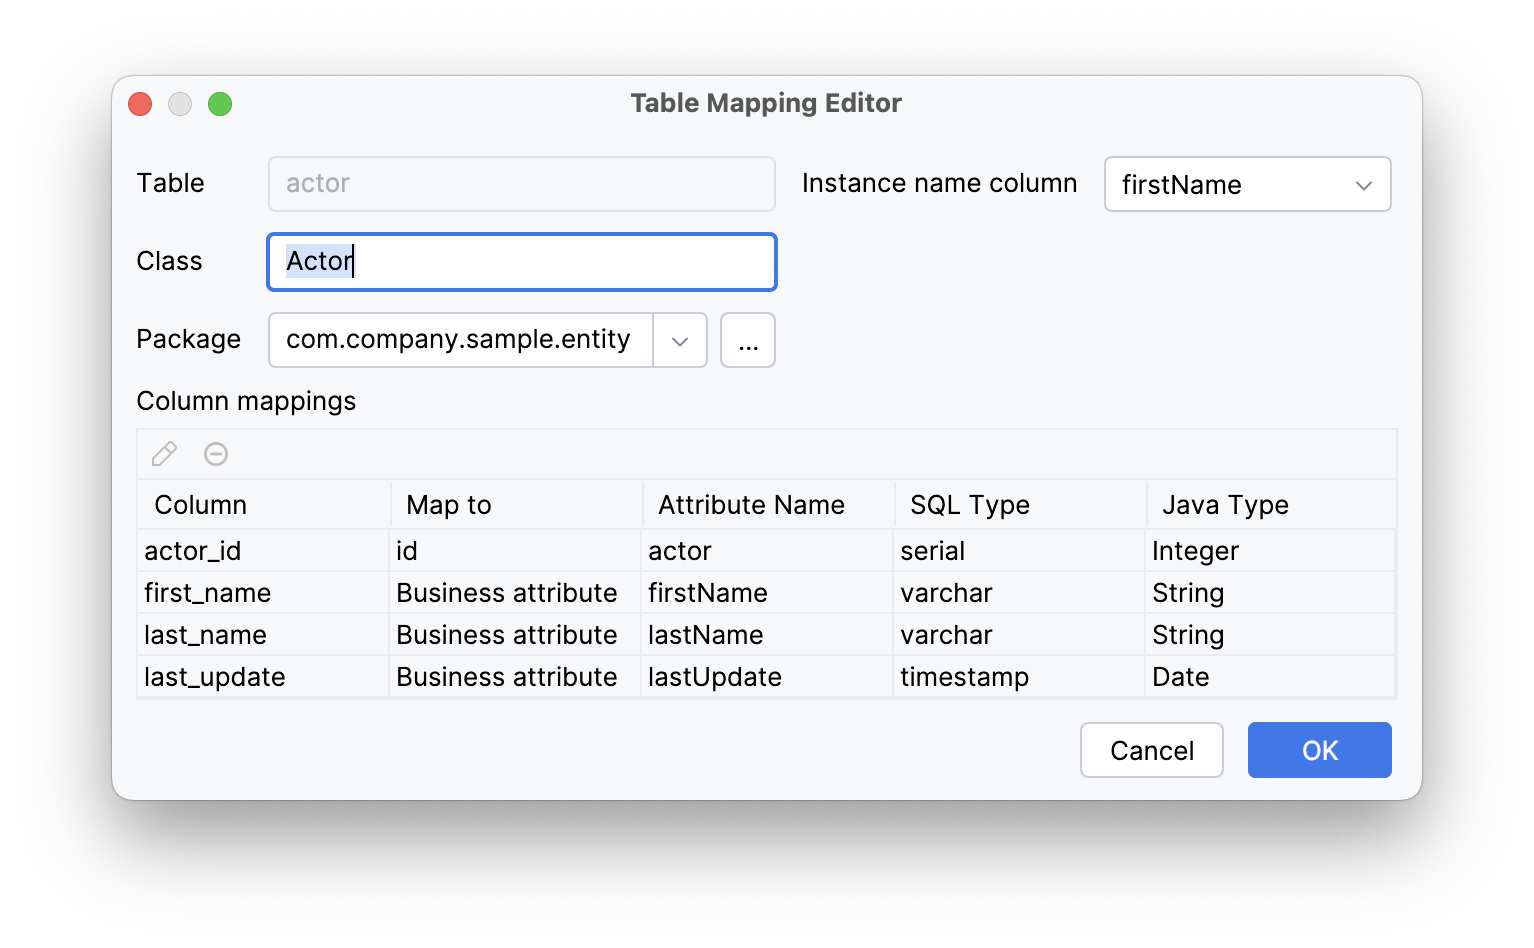Viewport: 1534px width, 948px height.
Task: Click the Class field containing Actor
Action: click(x=521, y=261)
